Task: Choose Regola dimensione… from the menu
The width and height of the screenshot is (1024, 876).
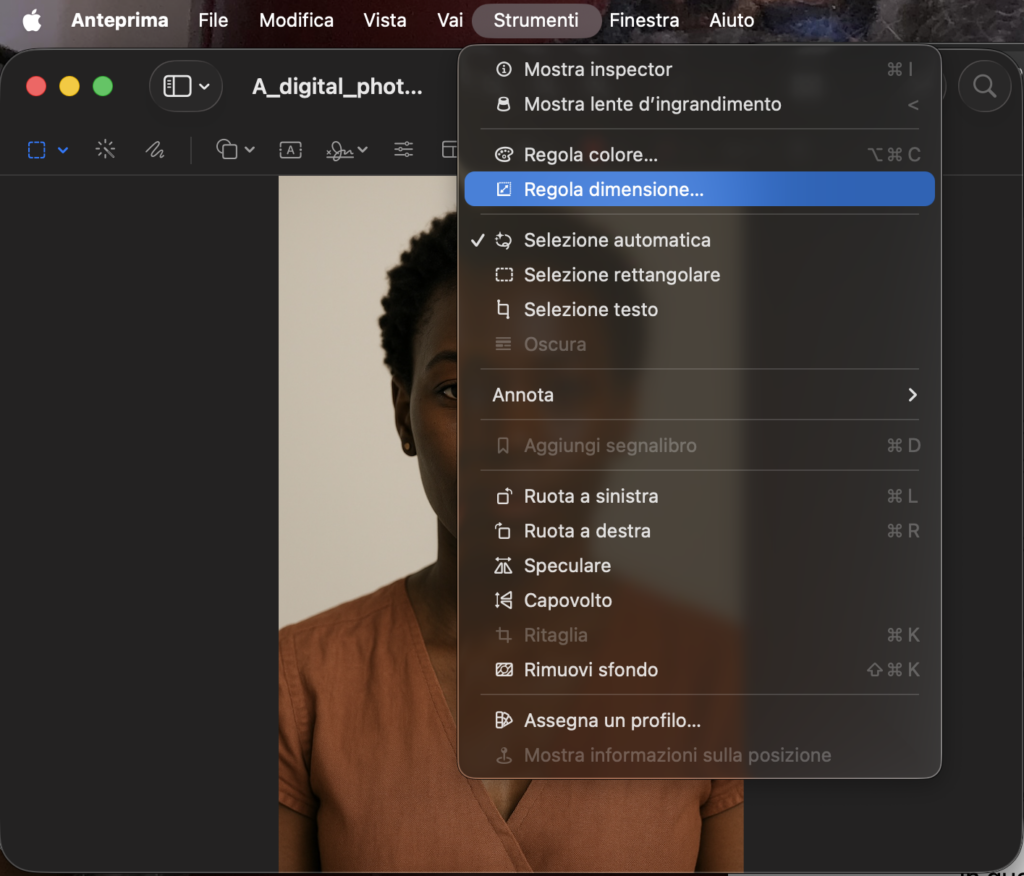Action: pyautogui.click(x=613, y=189)
